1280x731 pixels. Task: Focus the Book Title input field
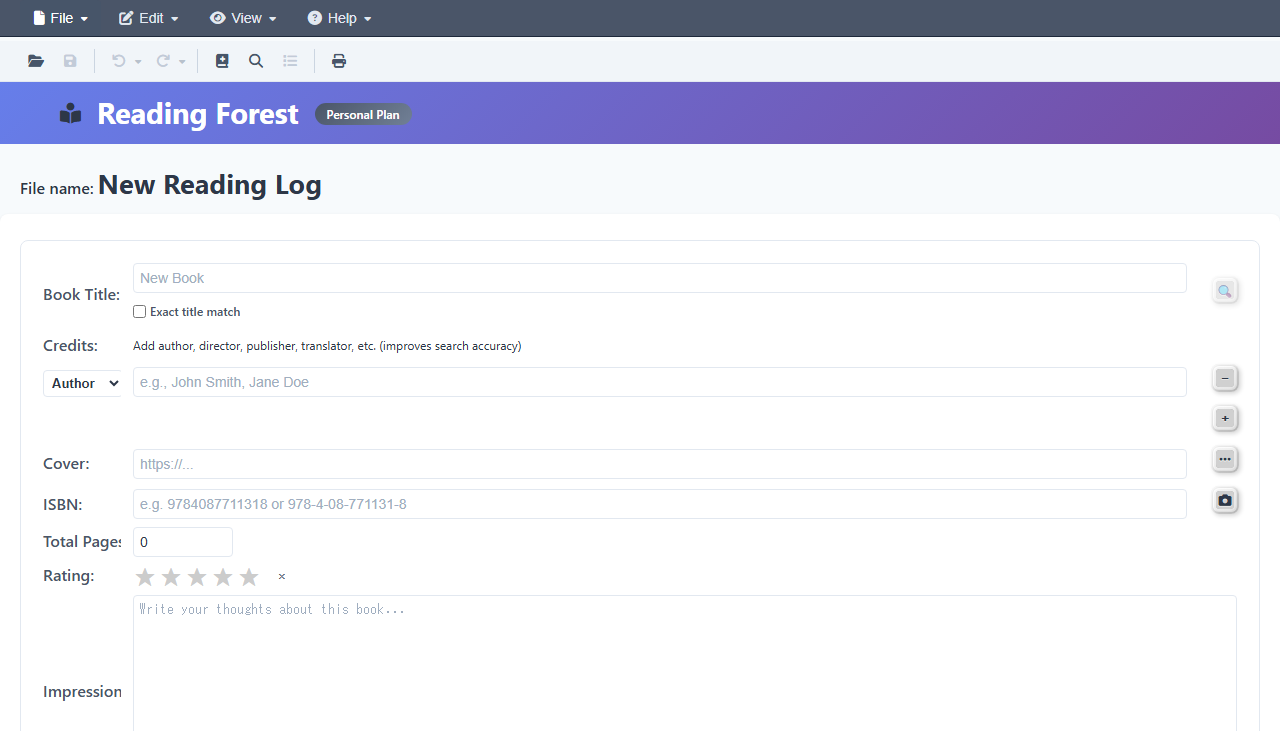pyautogui.click(x=660, y=278)
